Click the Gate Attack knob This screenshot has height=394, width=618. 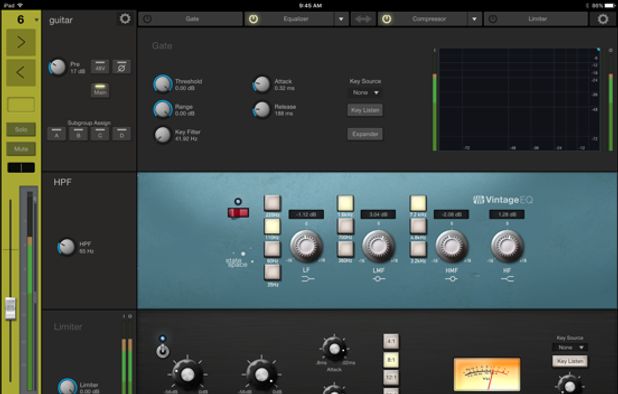point(262,84)
